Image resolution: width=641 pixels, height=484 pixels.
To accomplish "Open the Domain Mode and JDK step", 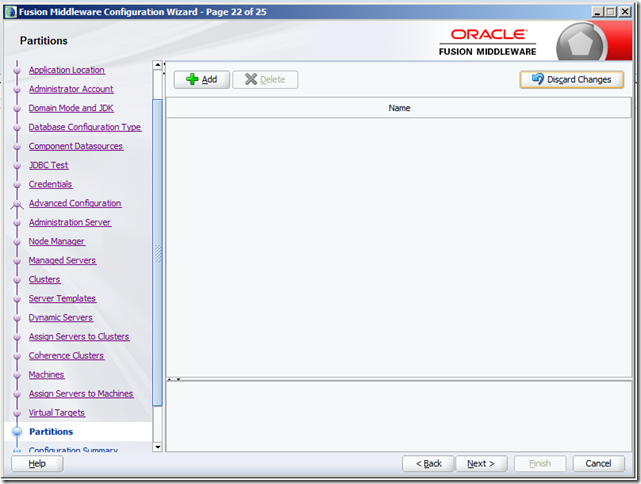I will click(x=71, y=108).
